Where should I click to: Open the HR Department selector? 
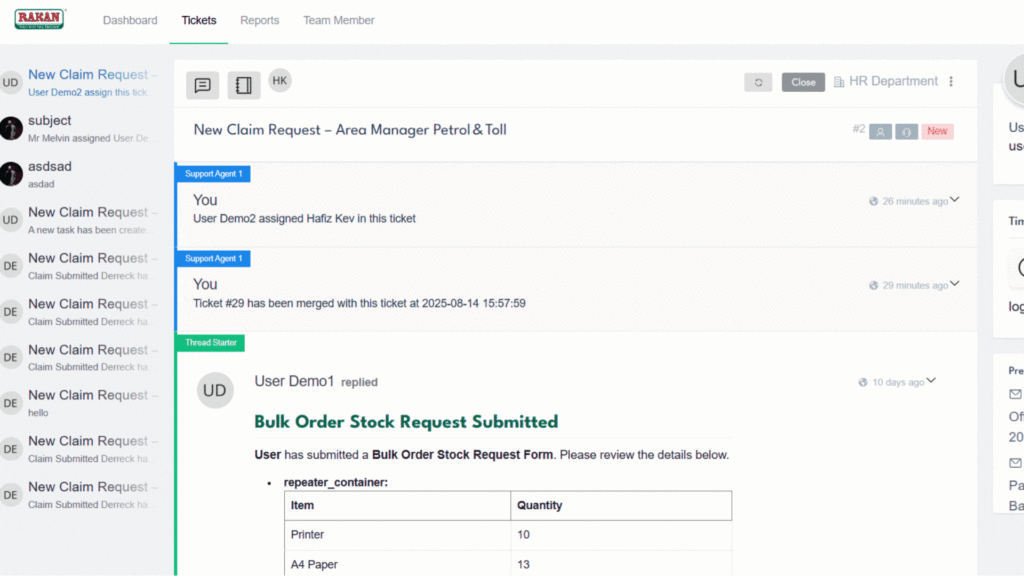tap(886, 82)
